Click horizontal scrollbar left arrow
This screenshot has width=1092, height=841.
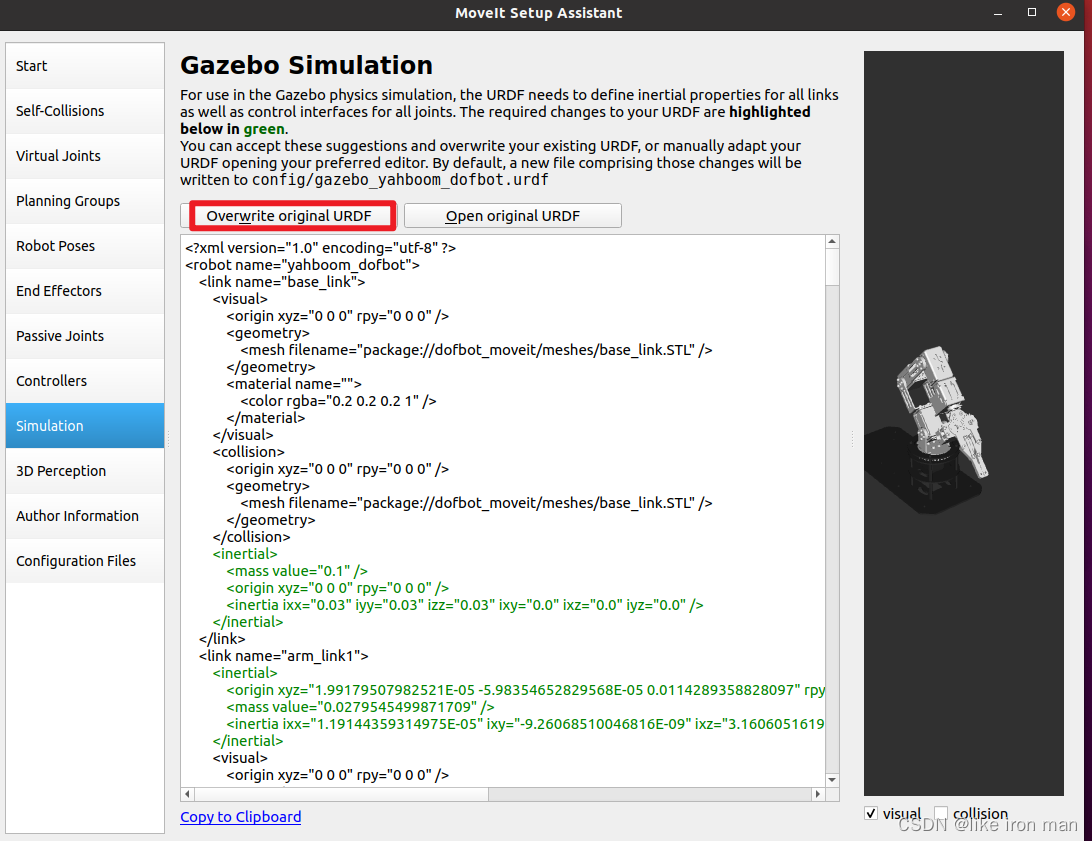pos(187,794)
